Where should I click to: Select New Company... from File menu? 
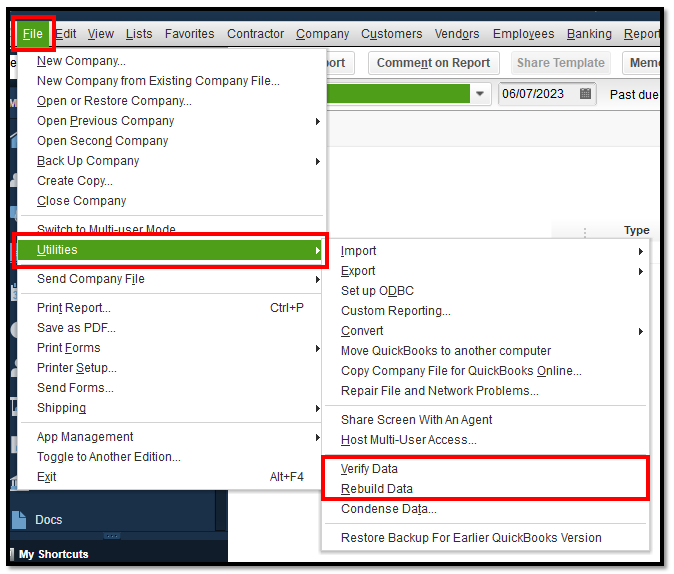tap(172, 61)
